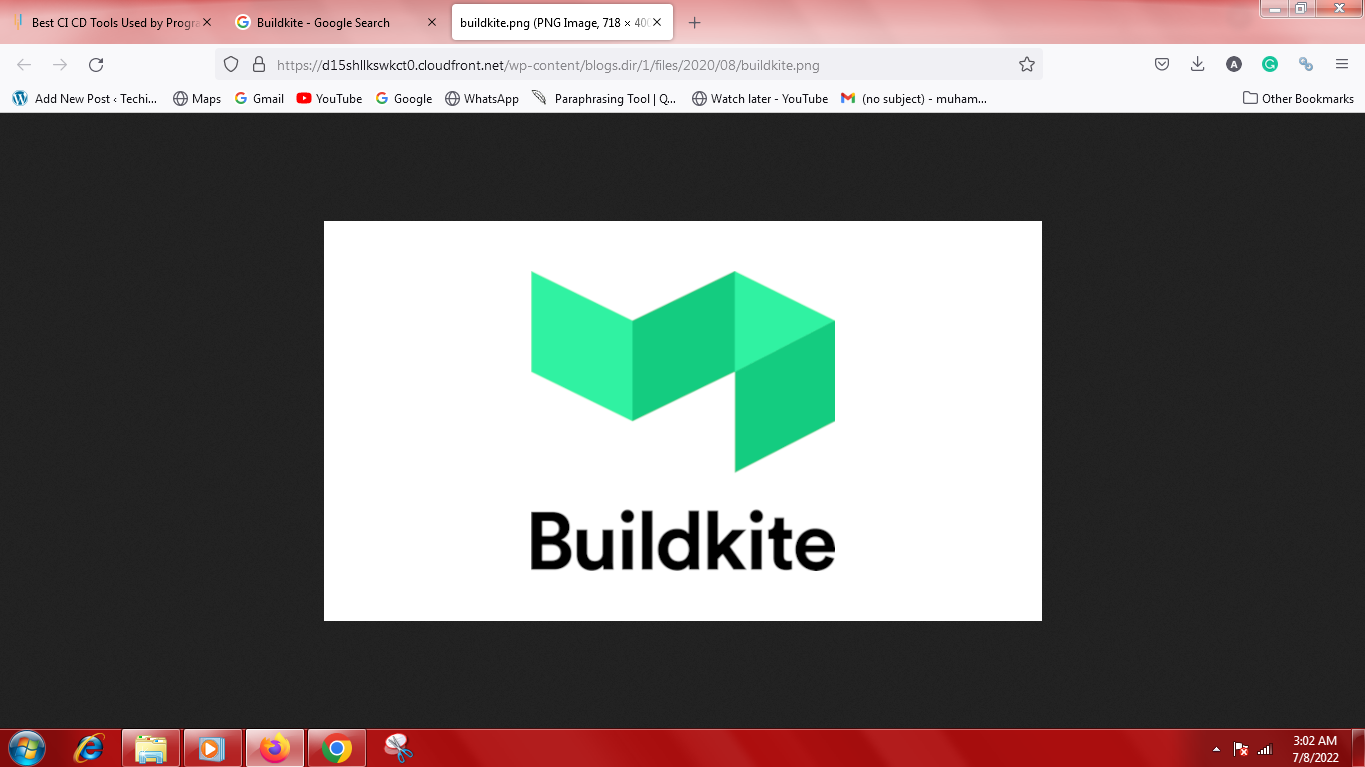Viewport: 1365px width, 767px height.
Task: Close the Buildkite Google Search tab
Action: pyautogui.click(x=432, y=22)
